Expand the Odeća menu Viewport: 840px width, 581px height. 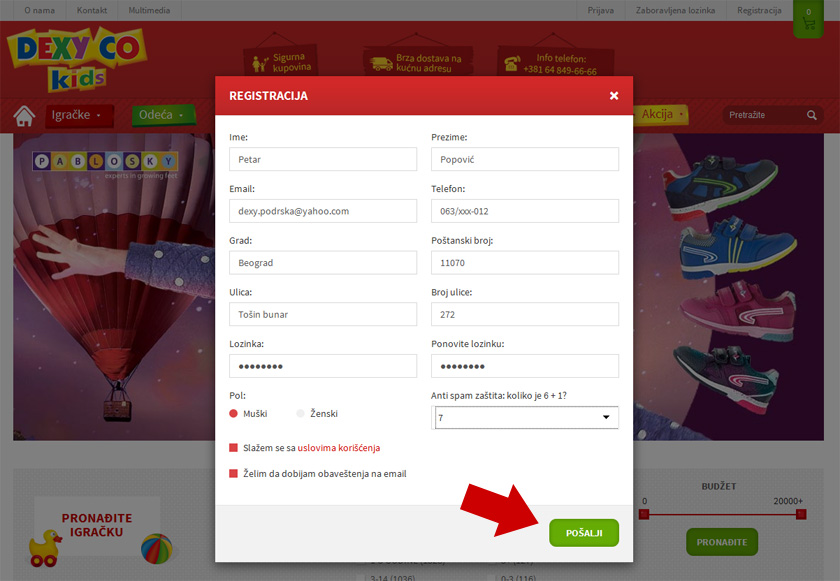(x=163, y=115)
